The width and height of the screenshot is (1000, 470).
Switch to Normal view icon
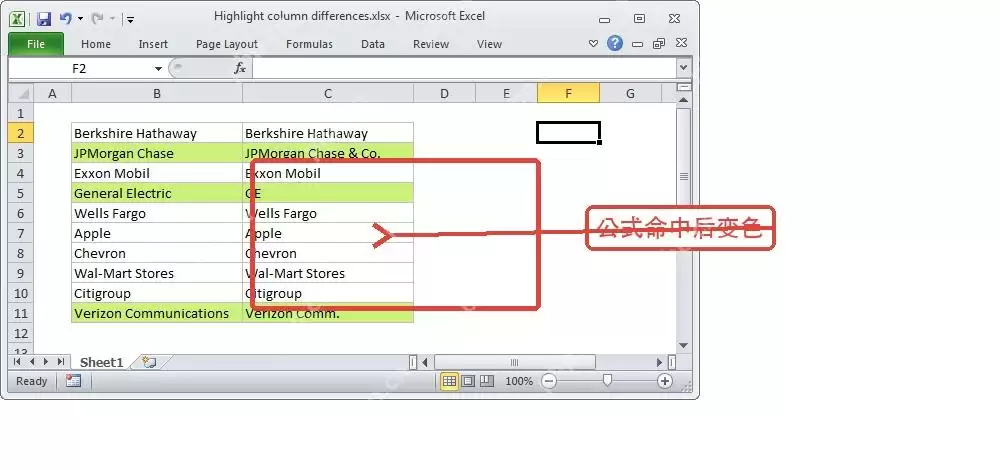tap(449, 381)
